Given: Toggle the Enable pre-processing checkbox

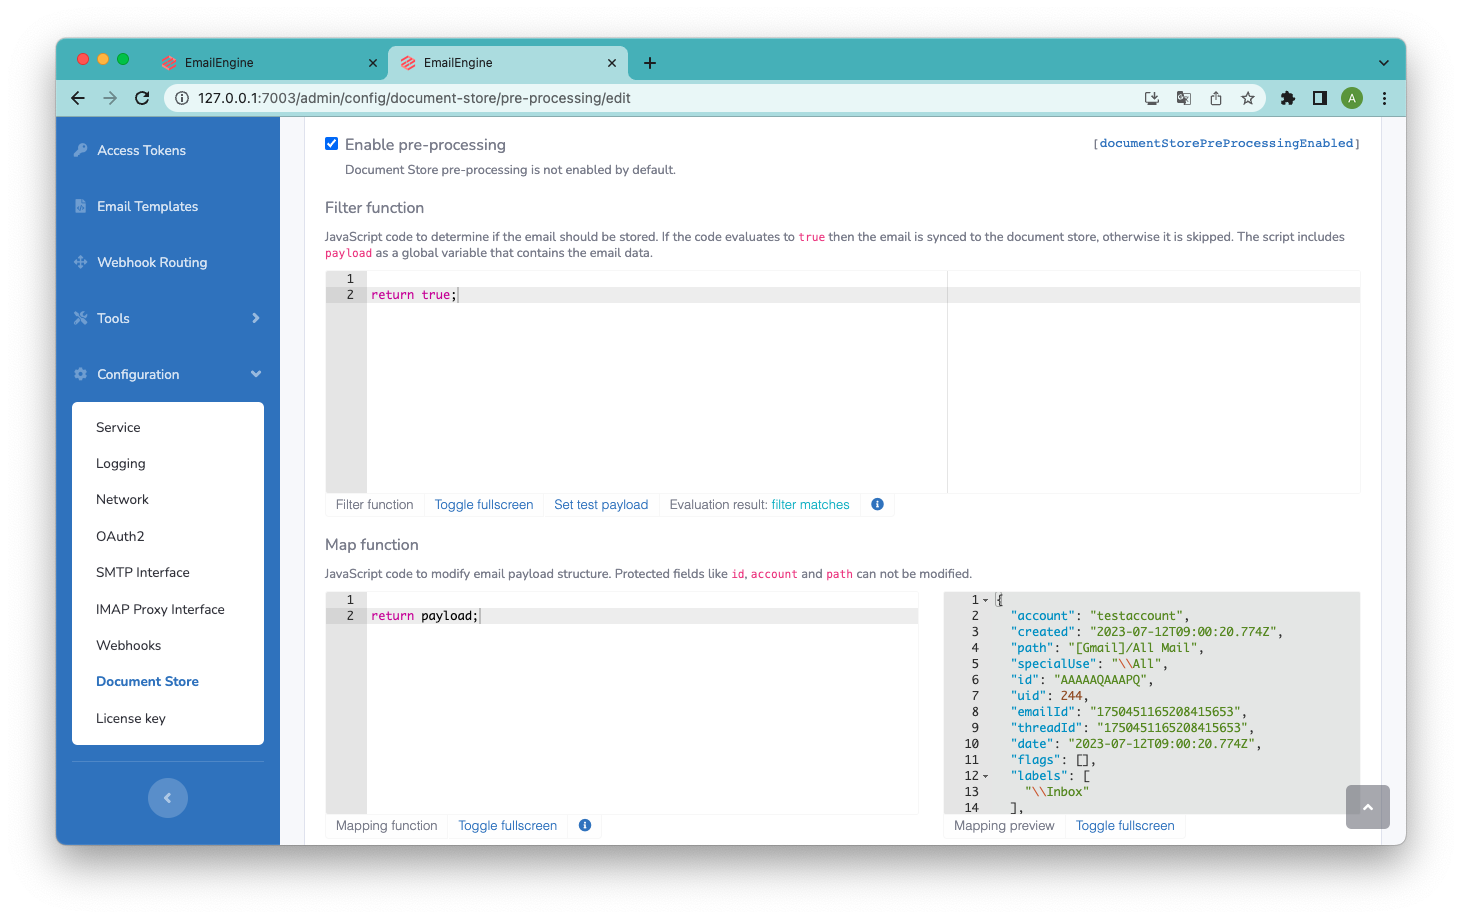Looking at the screenshot, I should (x=331, y=144).
